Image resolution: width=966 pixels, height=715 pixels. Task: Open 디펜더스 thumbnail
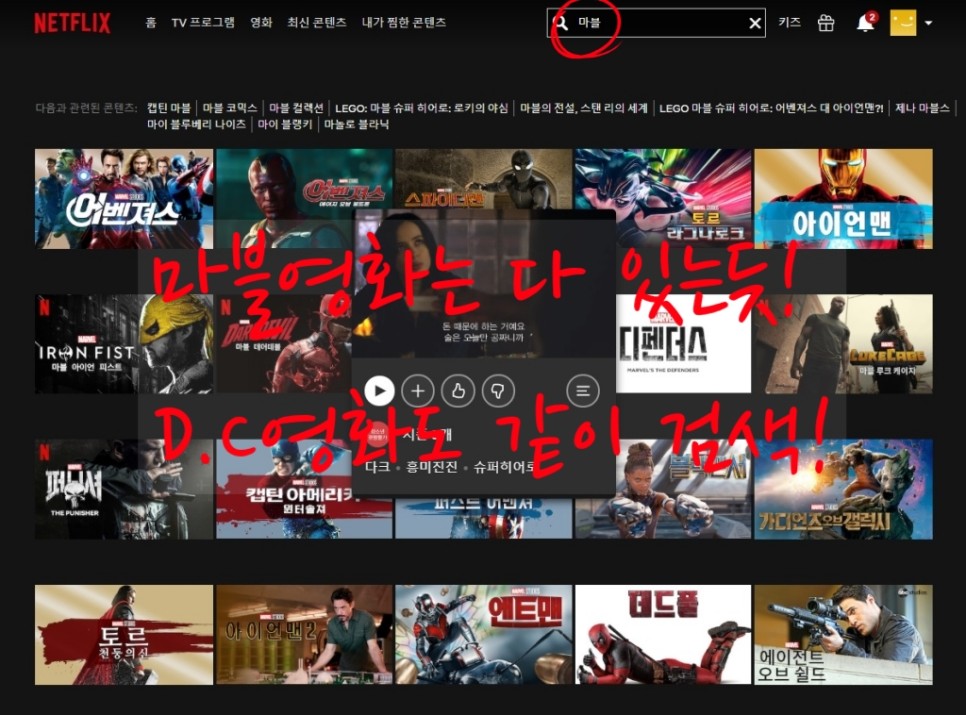[x=683, y=344]
